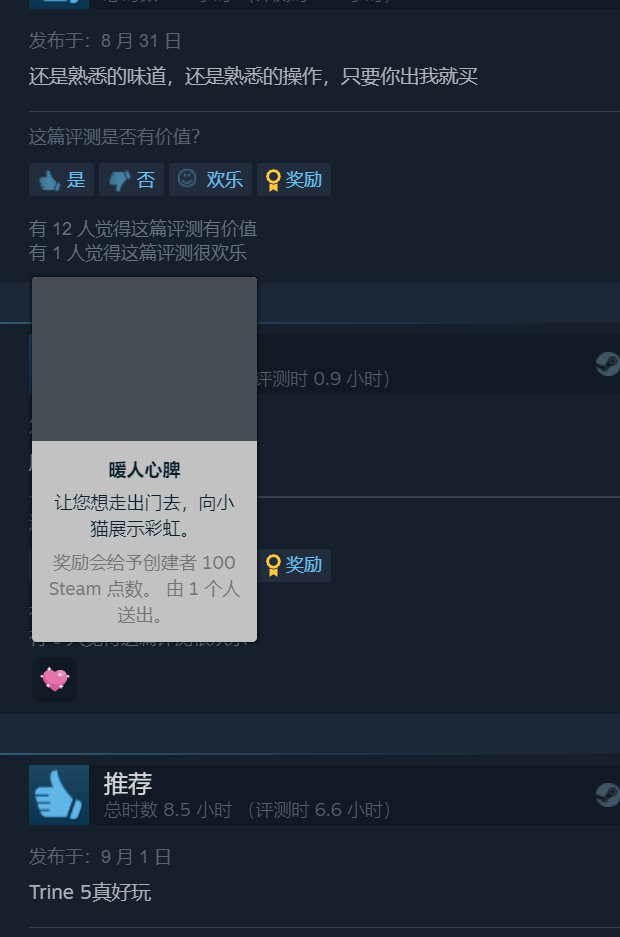The height and width of the screenshot is (937, 620).
Task: Click 奖励 button beside the award tooltip
Action: pyautogui.click(x=294, y=565)
